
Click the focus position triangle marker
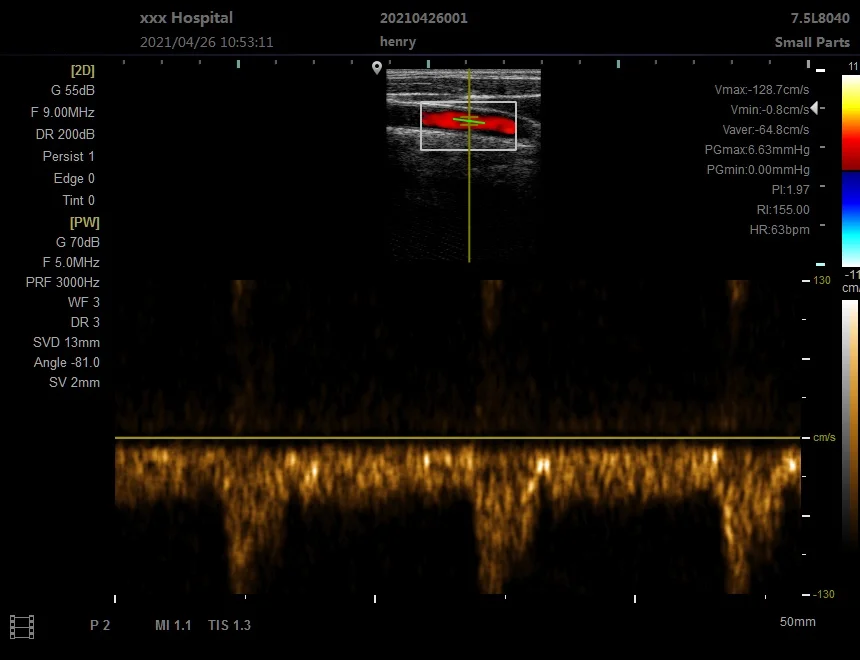[814, 108]
